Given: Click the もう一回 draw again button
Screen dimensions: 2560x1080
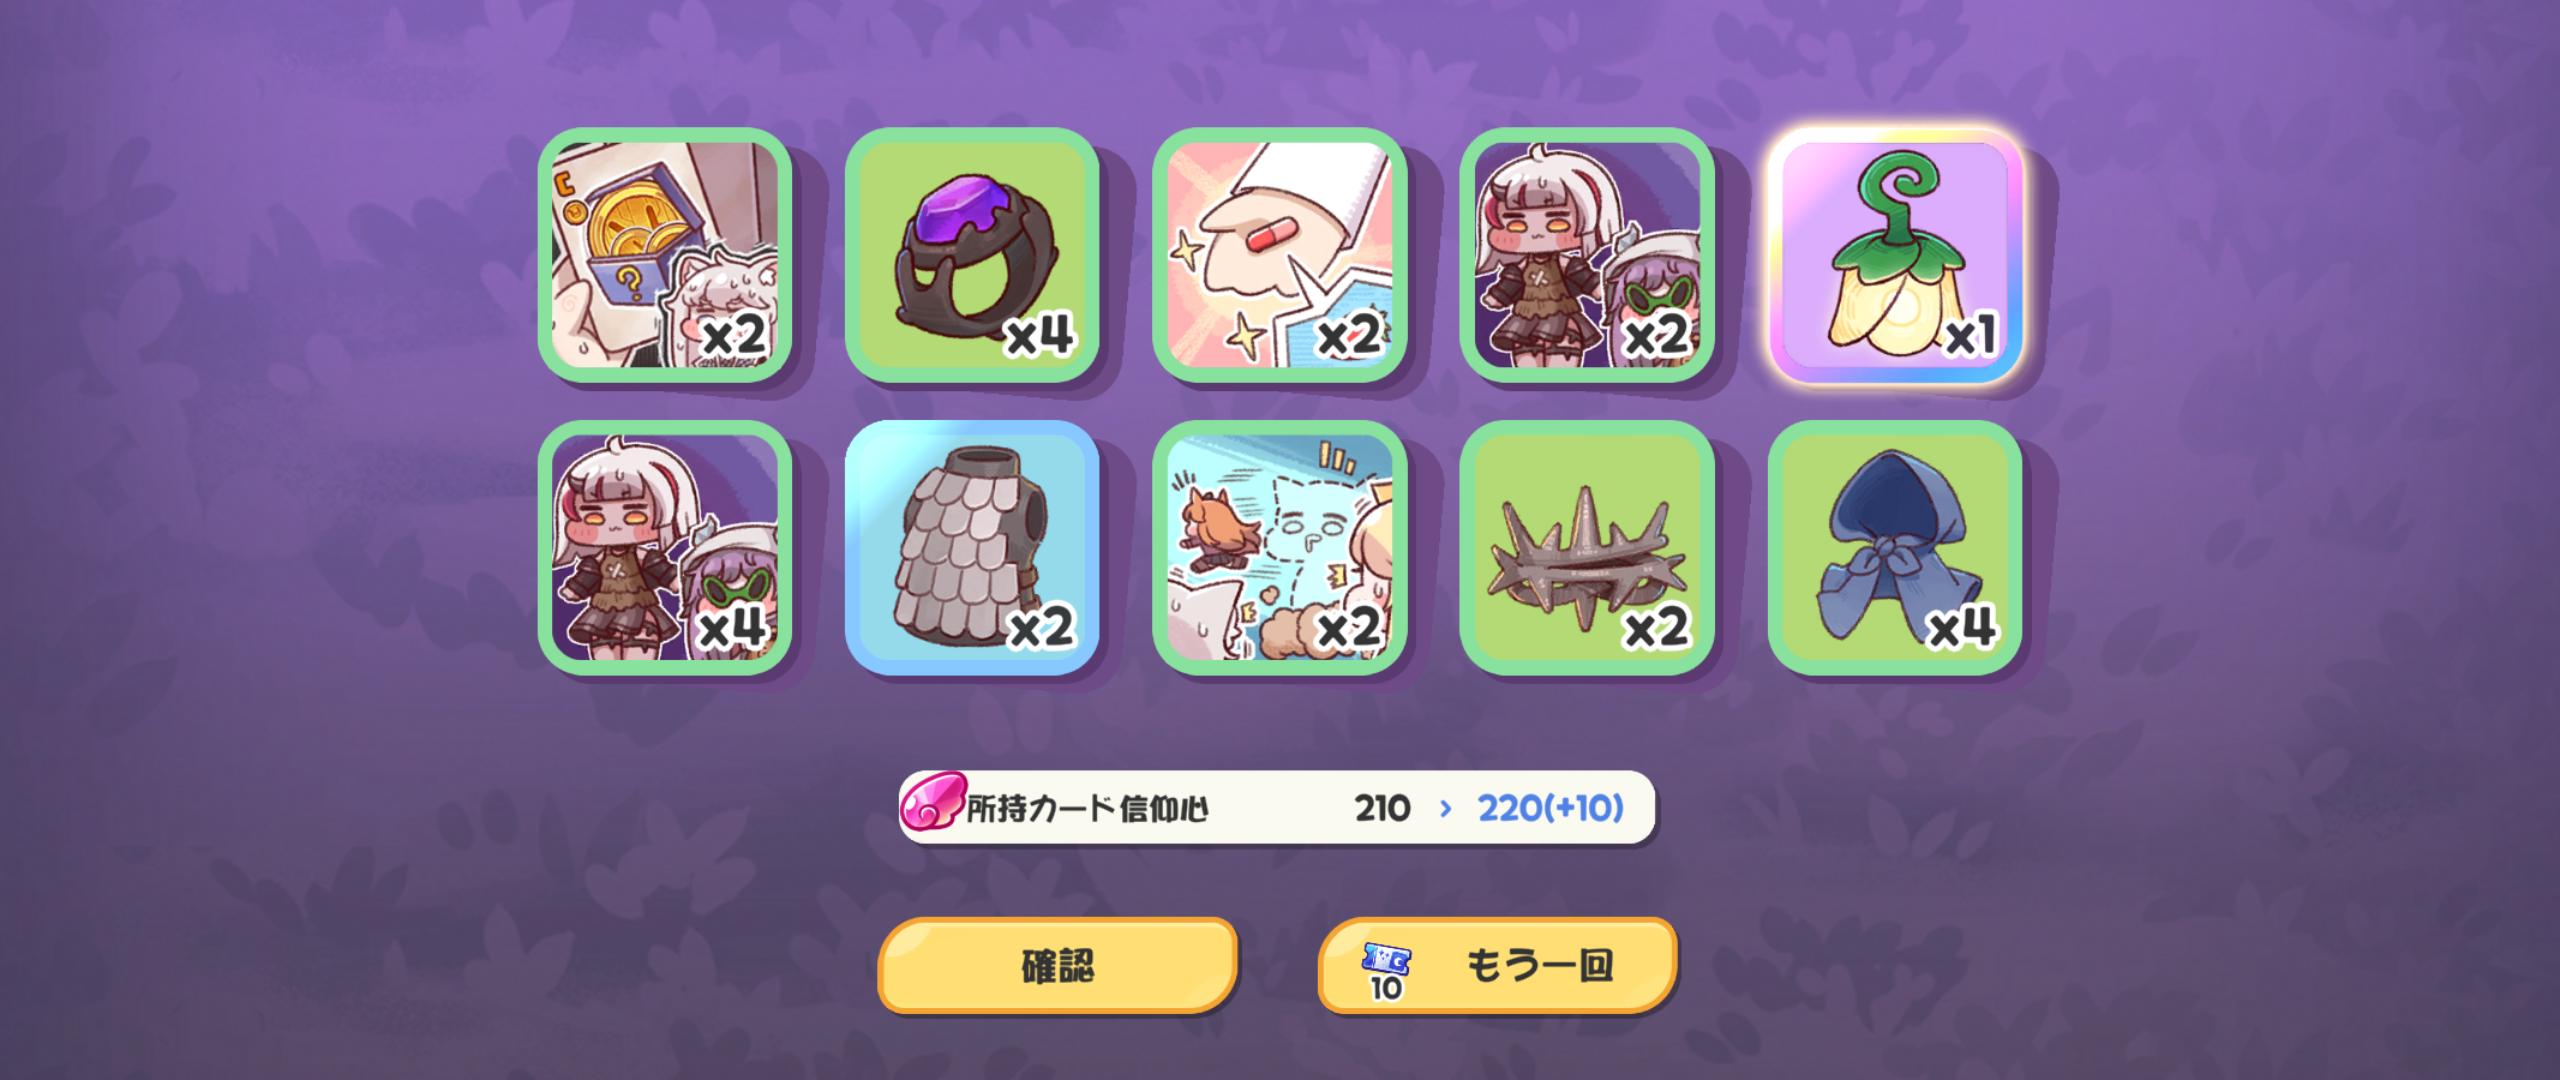Looking at the screenshot, I should [1497, 965].
